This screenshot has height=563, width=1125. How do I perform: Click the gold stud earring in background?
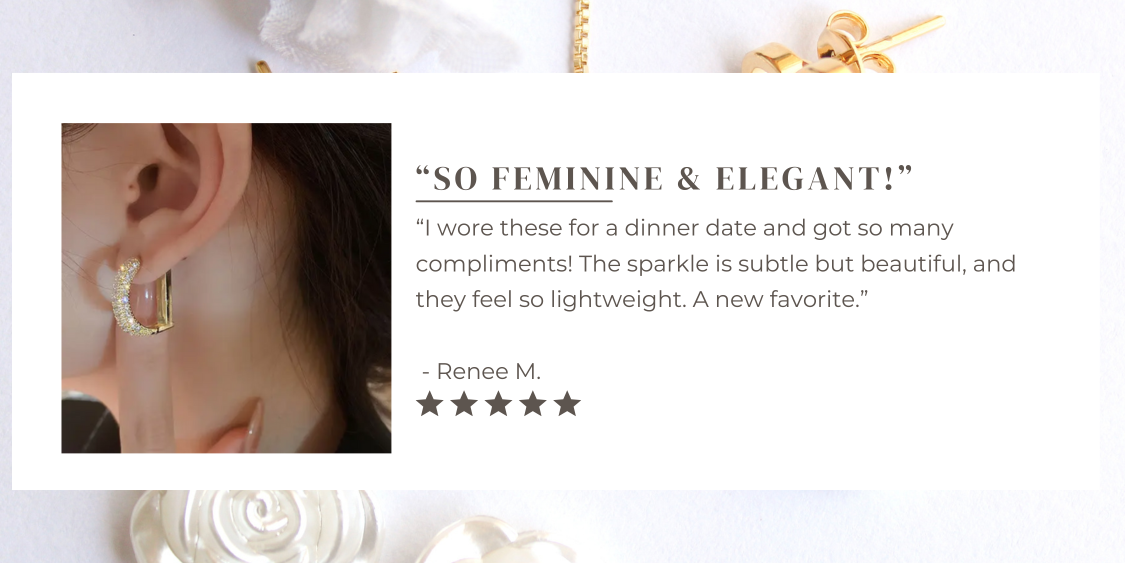(841, 43)
